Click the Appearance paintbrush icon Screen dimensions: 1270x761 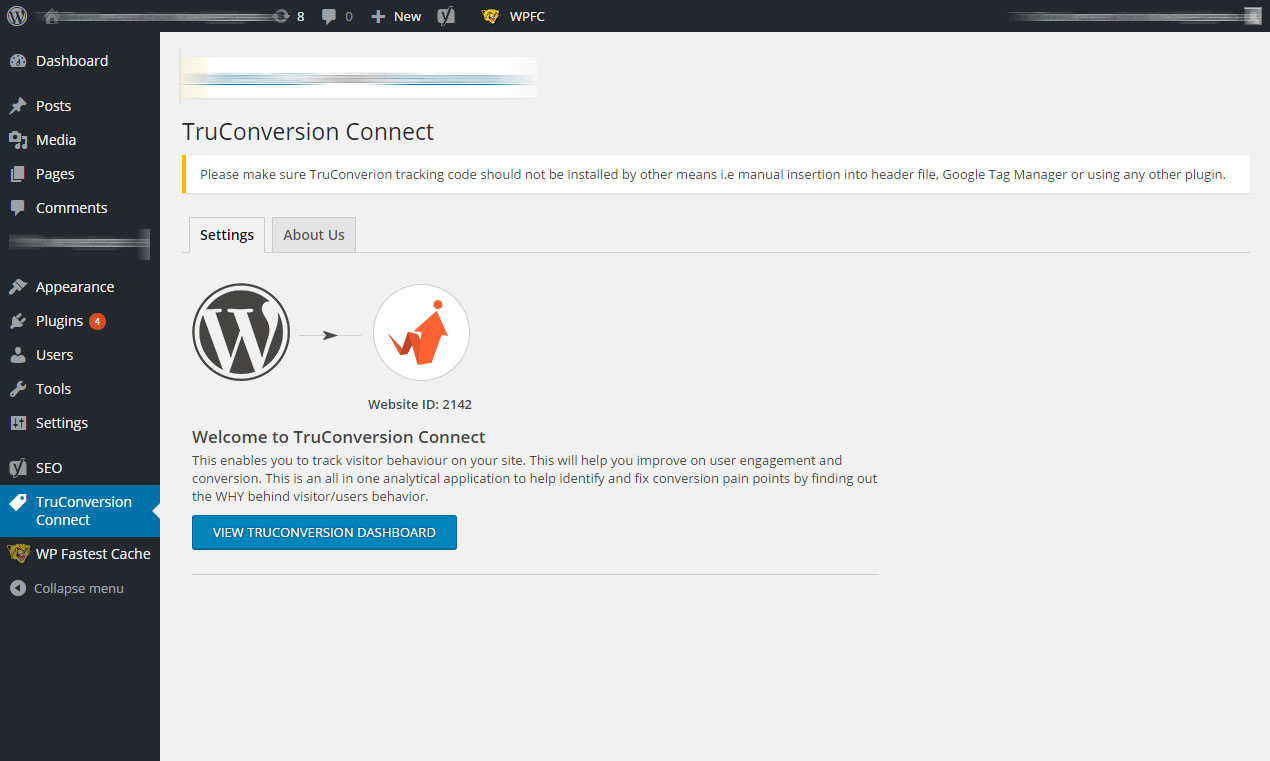pos(18,287)
